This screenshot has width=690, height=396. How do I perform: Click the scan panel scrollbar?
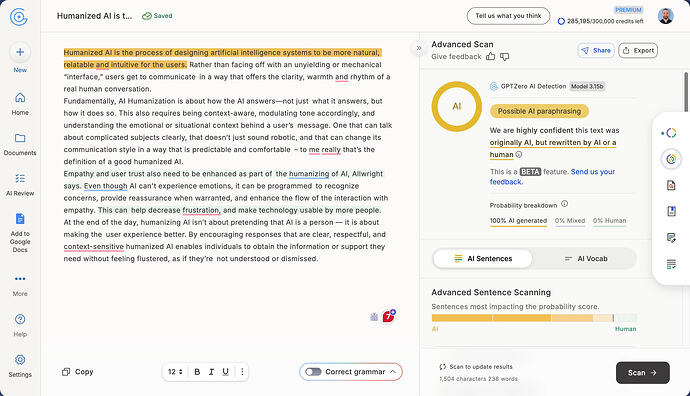pyautogui.click(x=686, y=92)
